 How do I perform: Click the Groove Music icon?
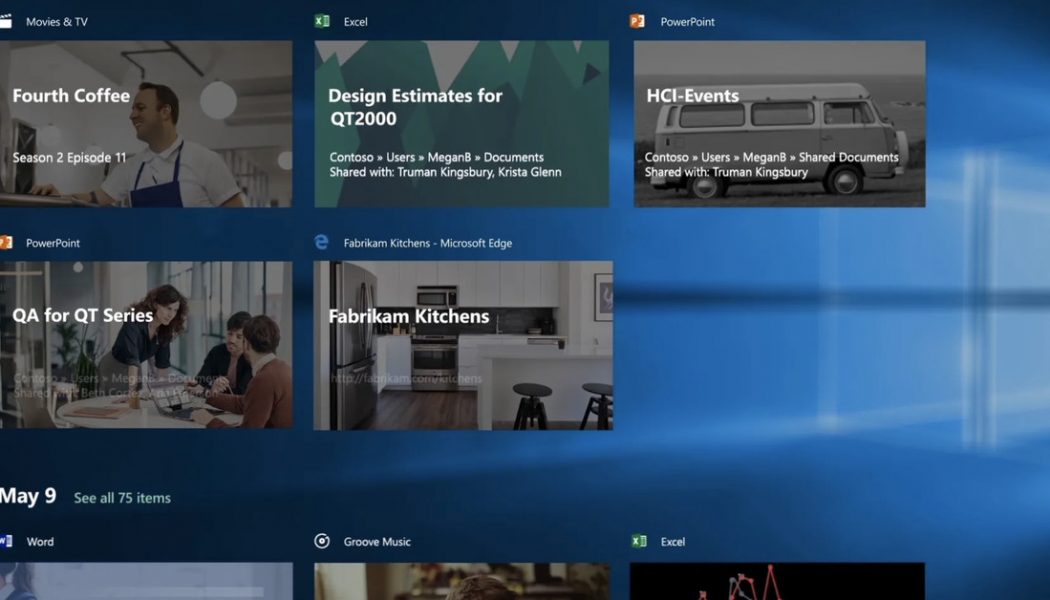coord(321,541)
